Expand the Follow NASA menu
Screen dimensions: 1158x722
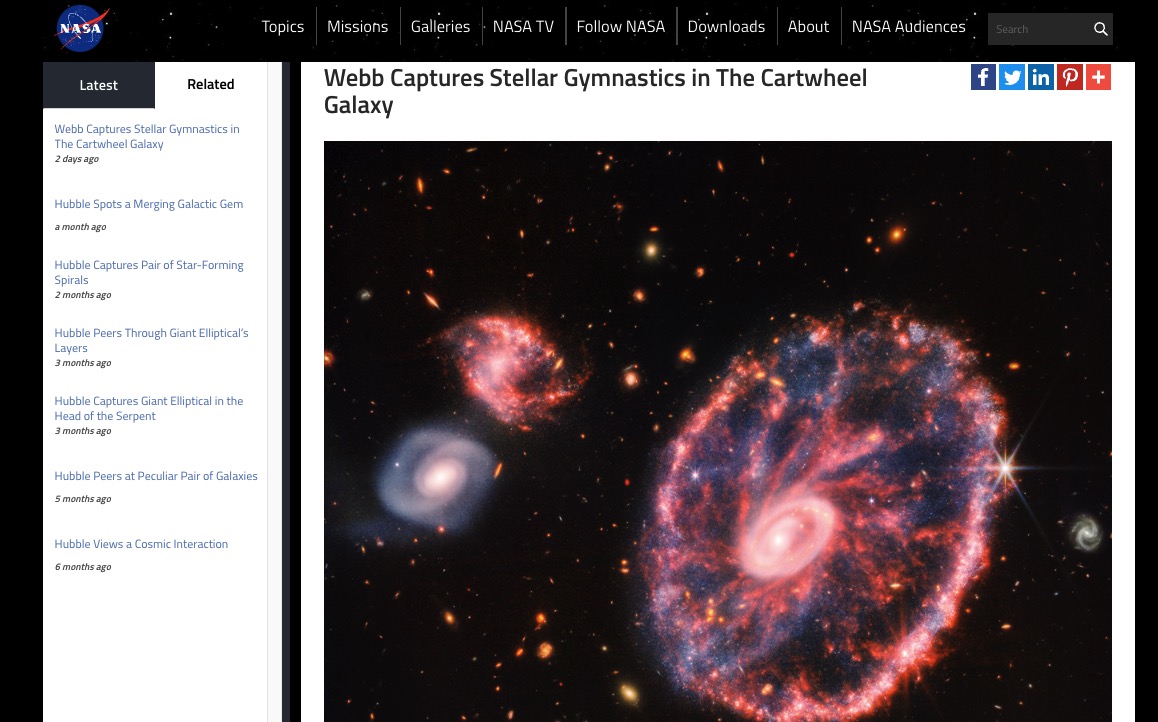click(x=620, y=26)
